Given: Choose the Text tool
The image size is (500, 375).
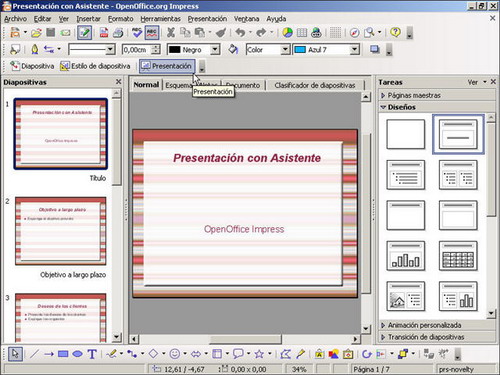Looking at the screenshot, I should point(92,354).
